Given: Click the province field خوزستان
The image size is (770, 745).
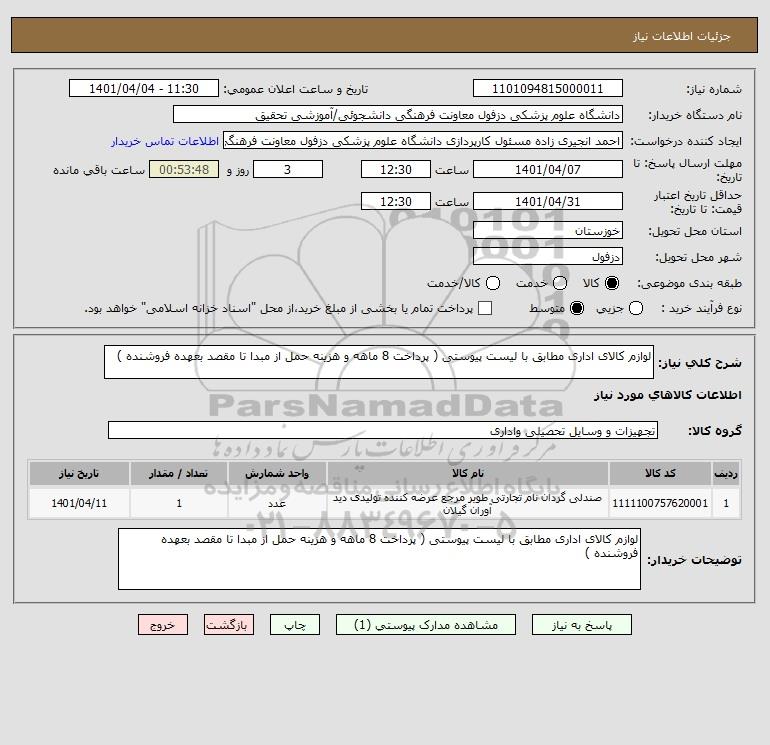Looking at the screenshot, I should (548, 230).
